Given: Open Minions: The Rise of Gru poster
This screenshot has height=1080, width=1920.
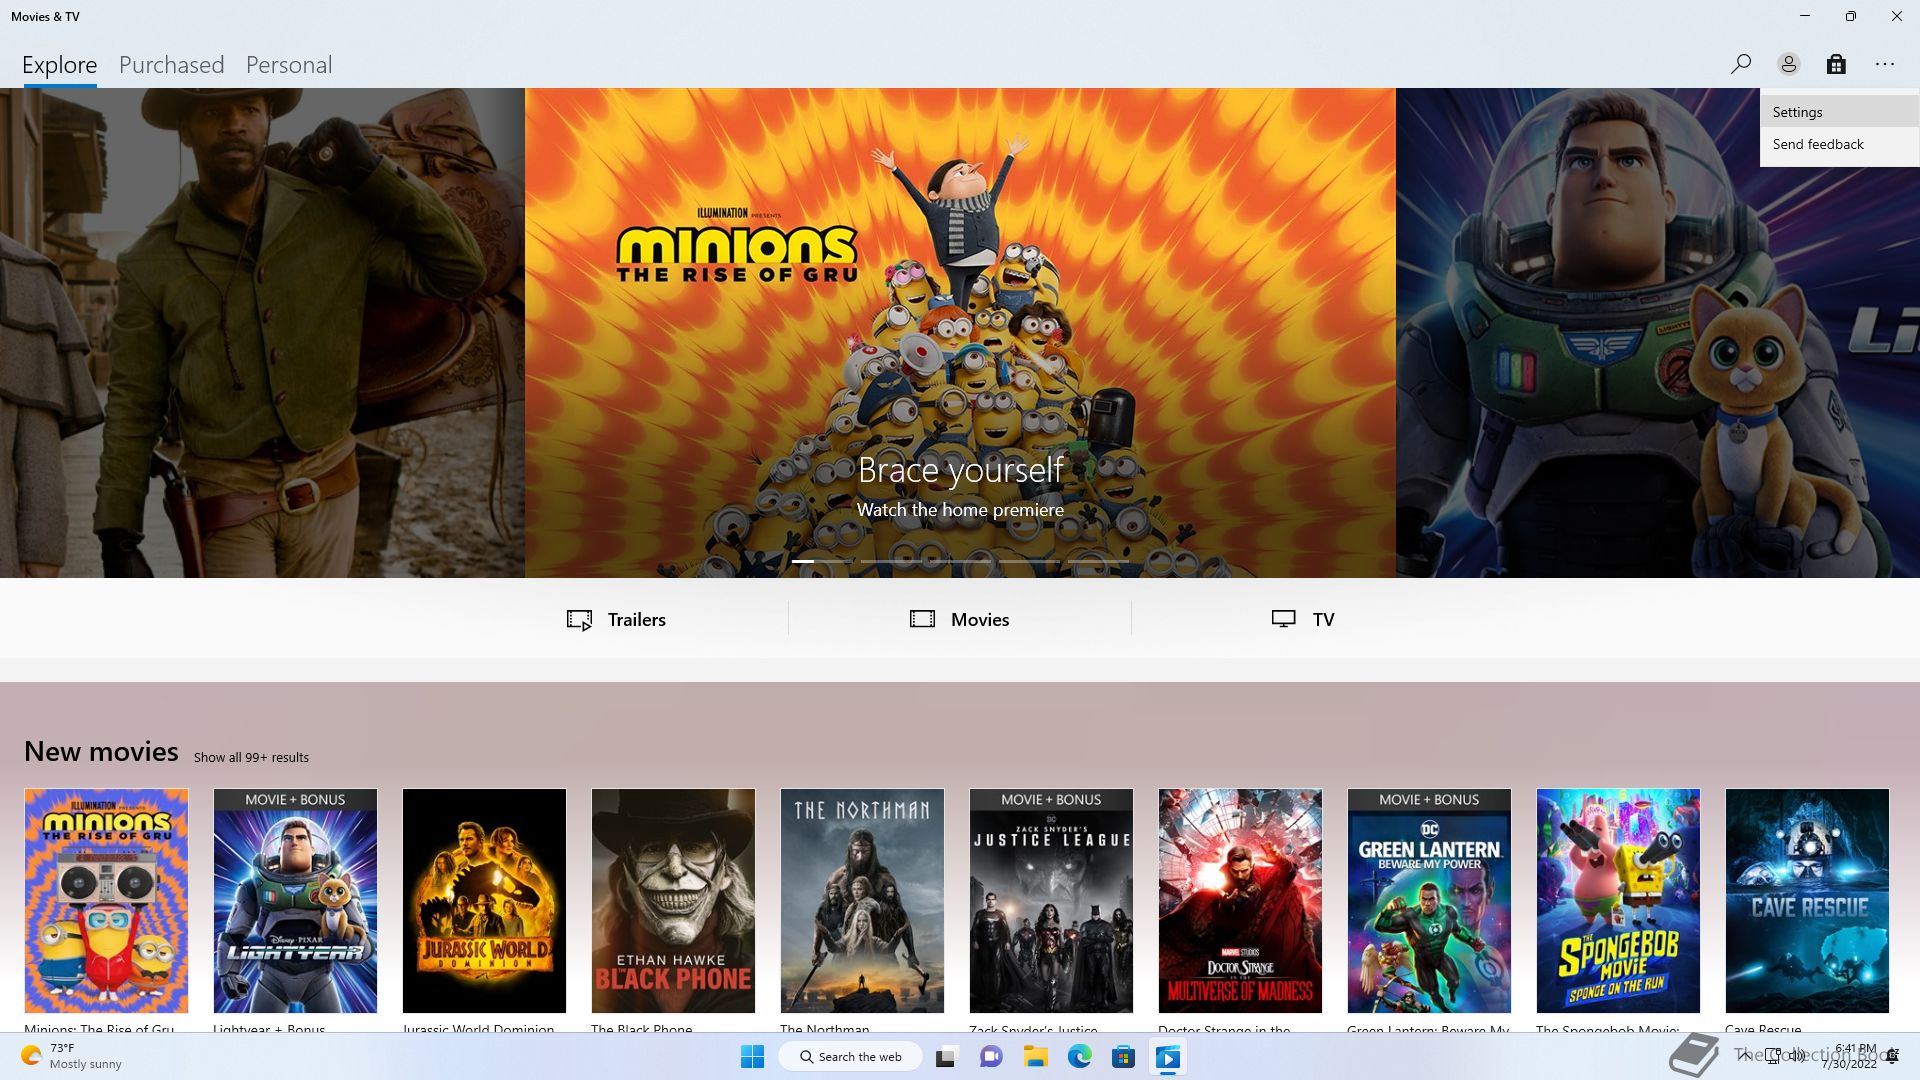Looking at the screenshot, I should 106,900.
